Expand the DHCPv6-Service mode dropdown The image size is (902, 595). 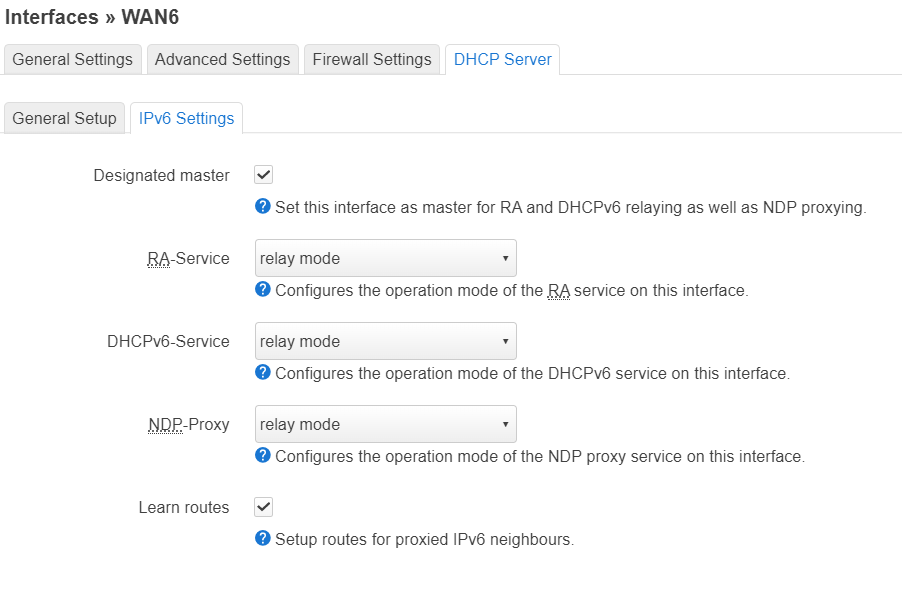(x=385, y=341)
